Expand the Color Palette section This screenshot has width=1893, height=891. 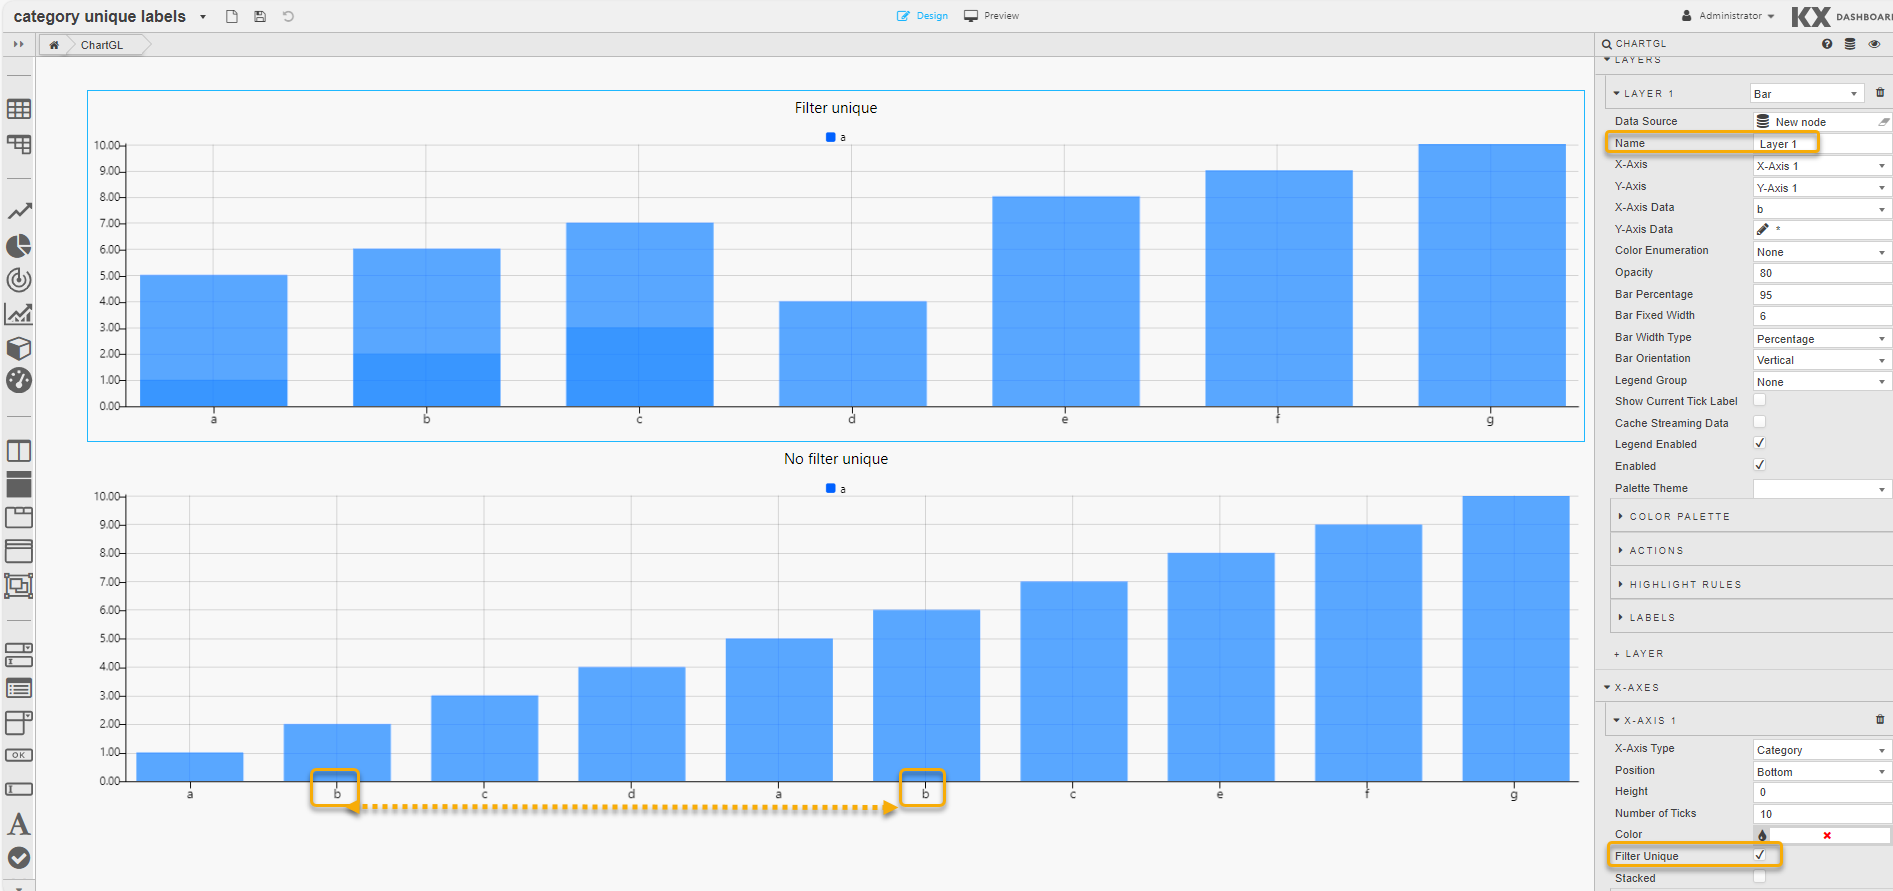click(1679, 517)
